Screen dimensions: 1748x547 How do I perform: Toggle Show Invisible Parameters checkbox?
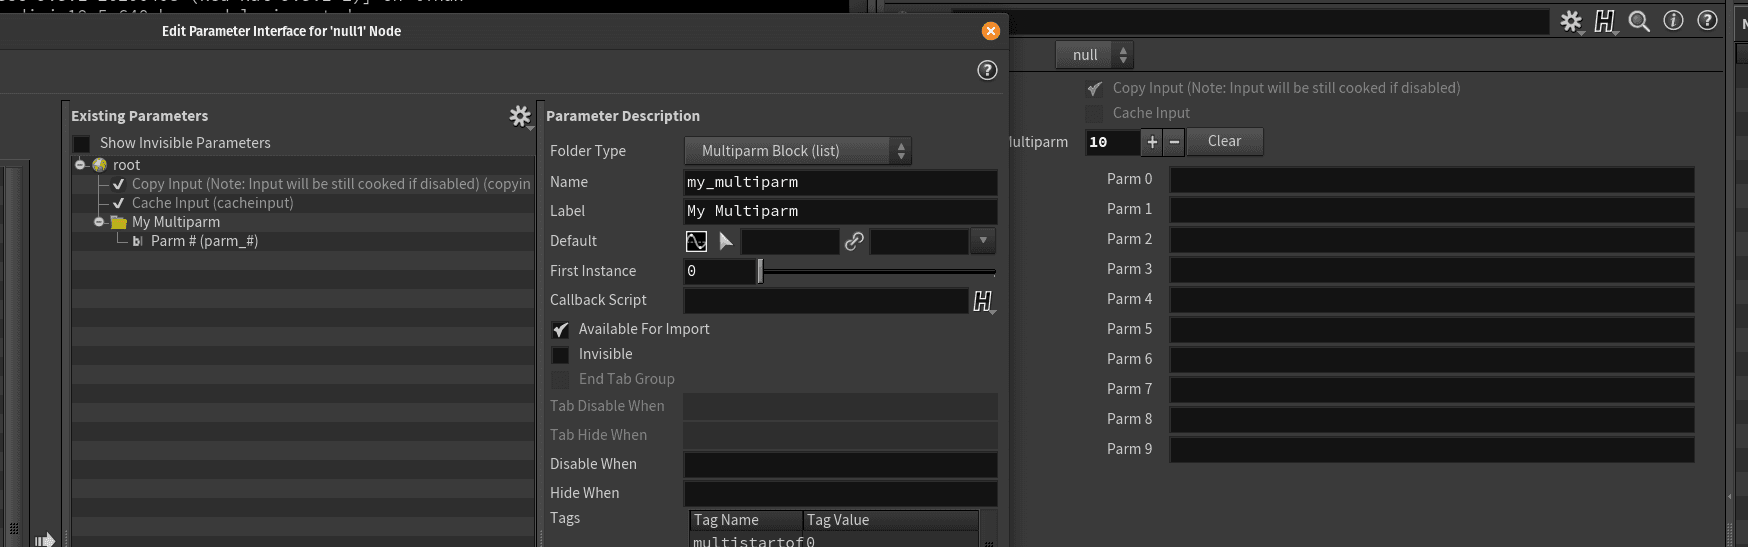(x=82, y=144)
